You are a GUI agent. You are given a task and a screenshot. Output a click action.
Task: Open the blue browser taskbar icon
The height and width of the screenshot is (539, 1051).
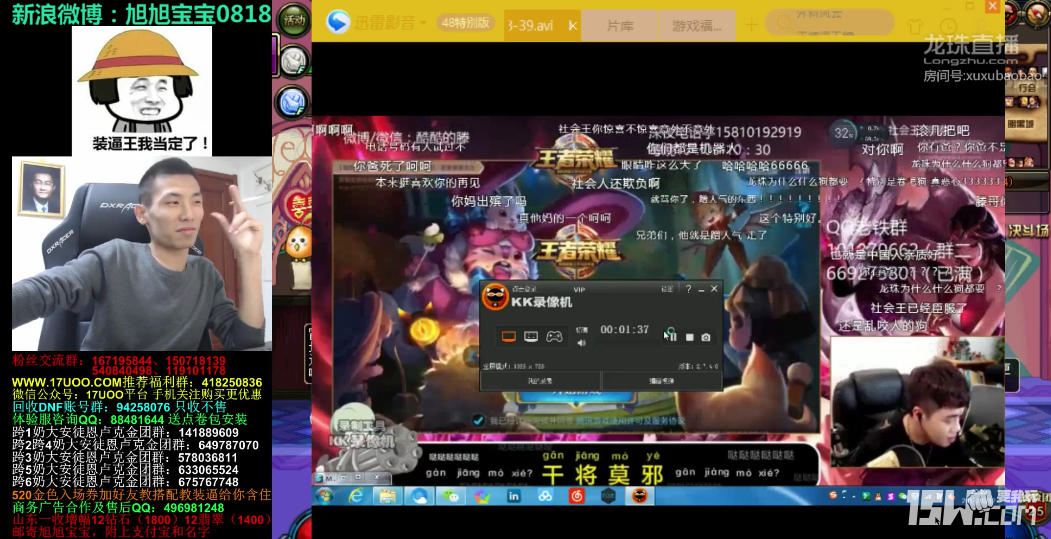pyautogui.click(x=420, y=496)
